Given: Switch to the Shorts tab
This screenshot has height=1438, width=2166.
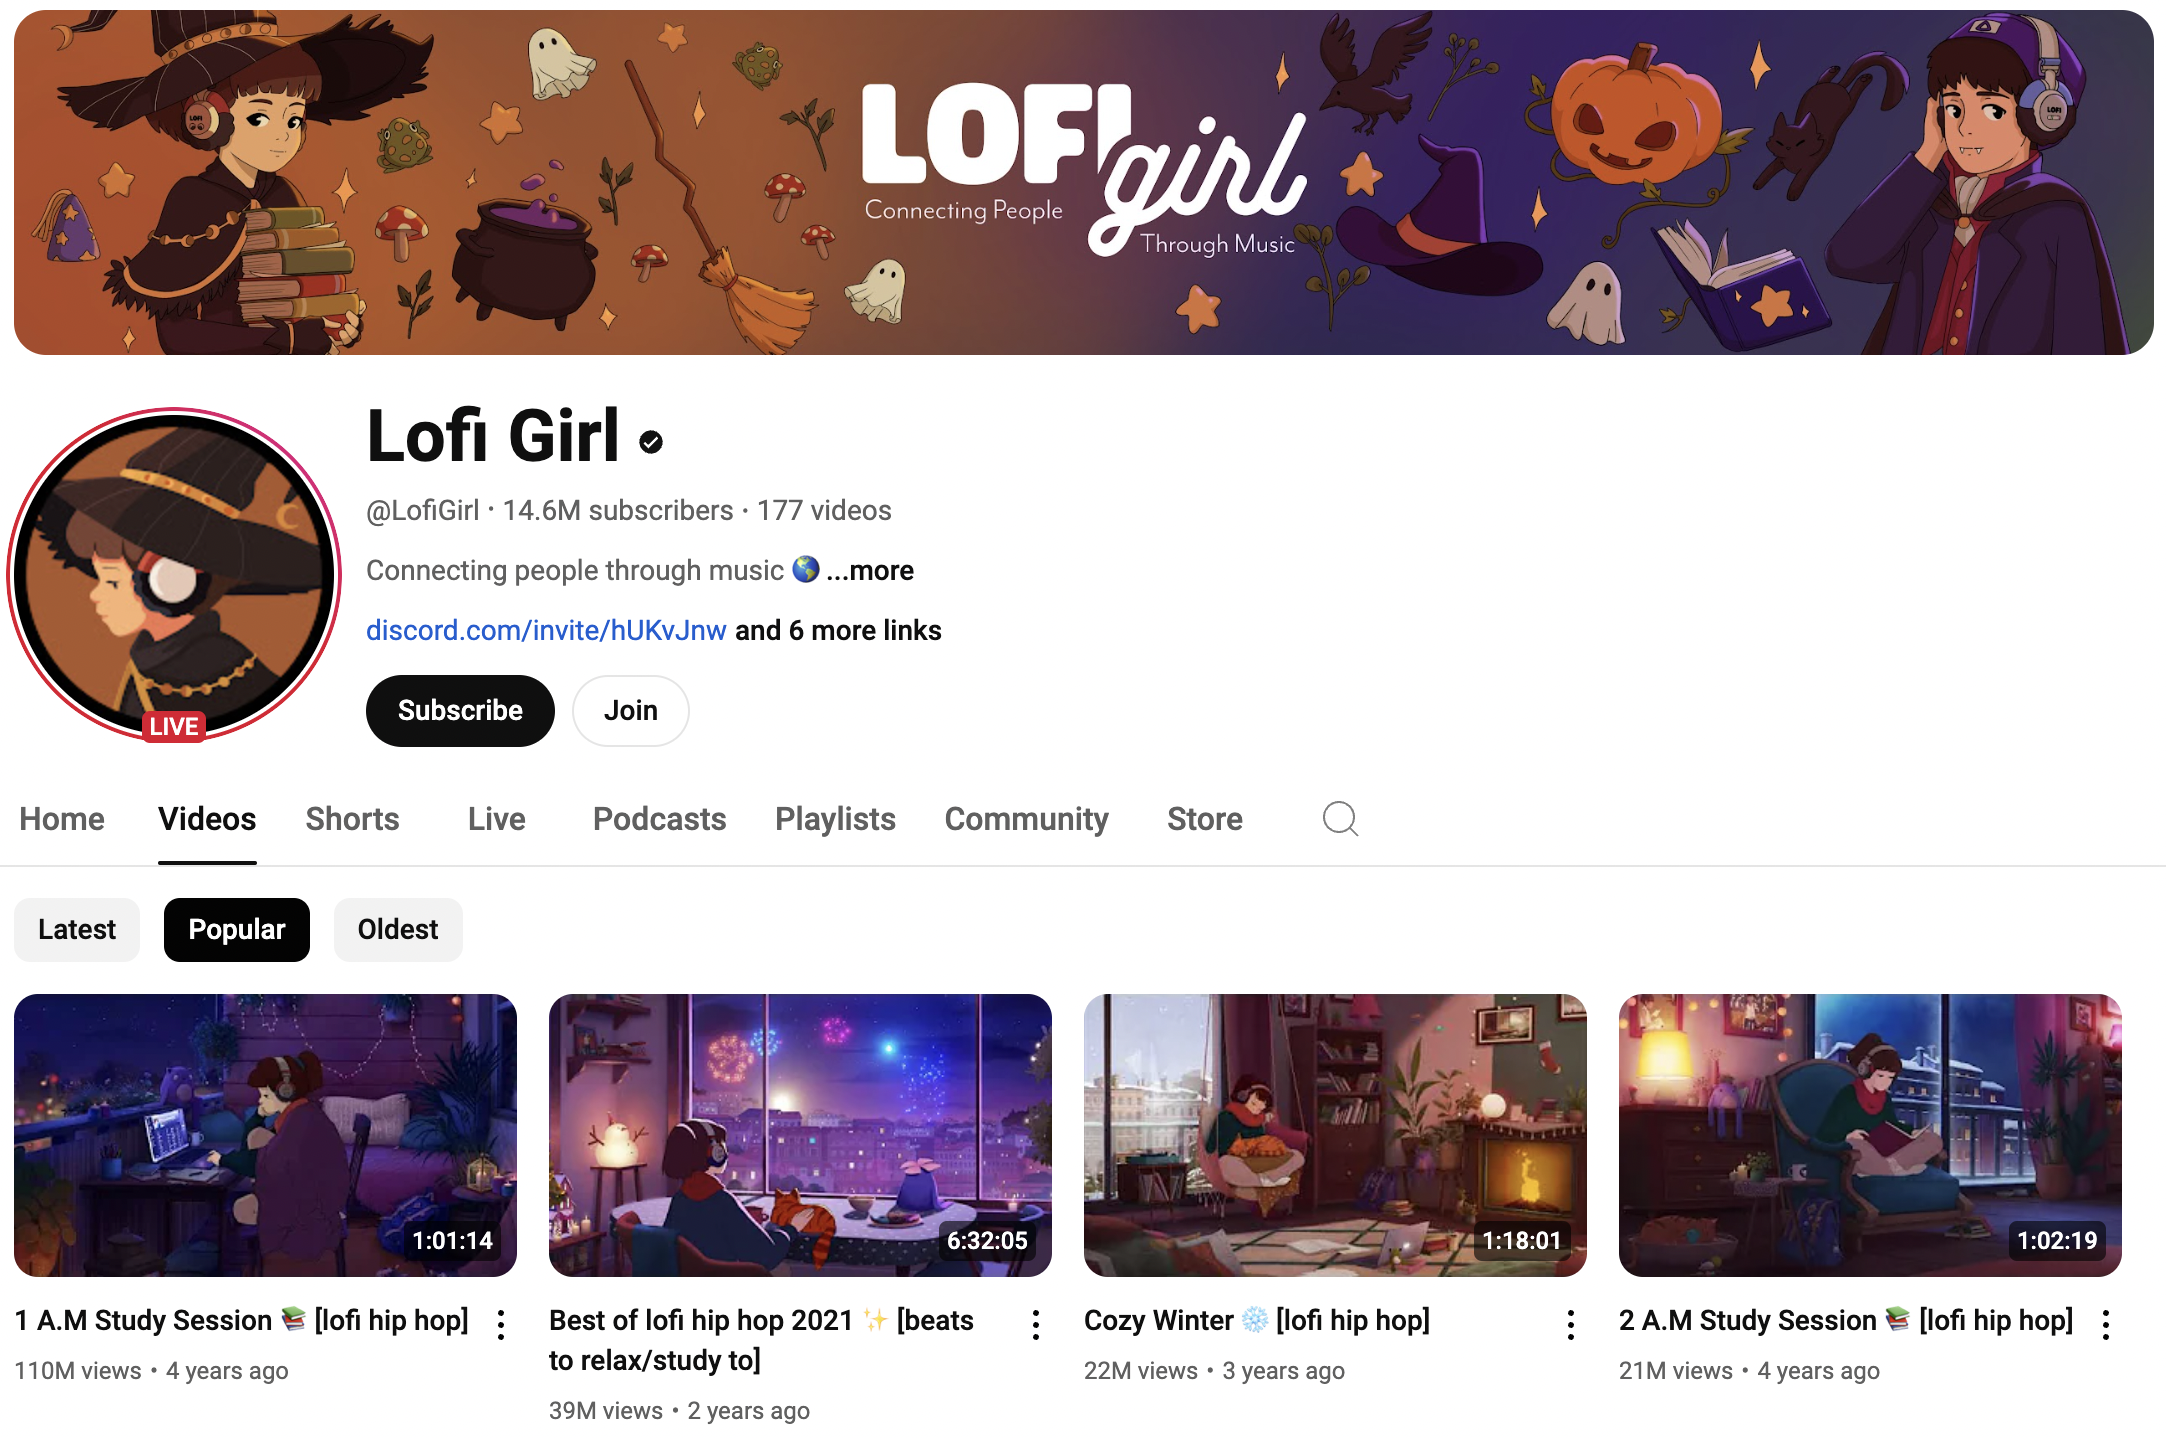Looking at the screenshot, I should (x=352, y=819).
